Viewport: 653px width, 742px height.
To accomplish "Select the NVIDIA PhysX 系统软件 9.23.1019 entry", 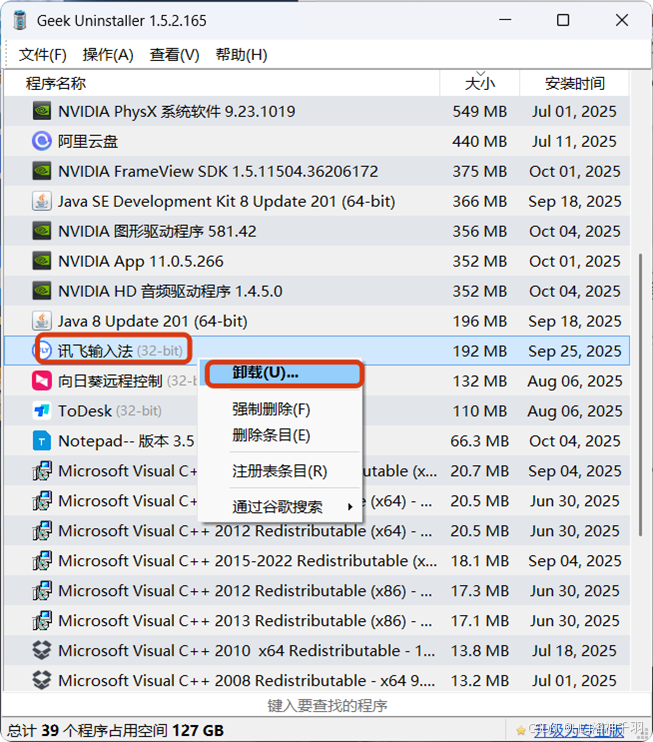I will (317, 112).
